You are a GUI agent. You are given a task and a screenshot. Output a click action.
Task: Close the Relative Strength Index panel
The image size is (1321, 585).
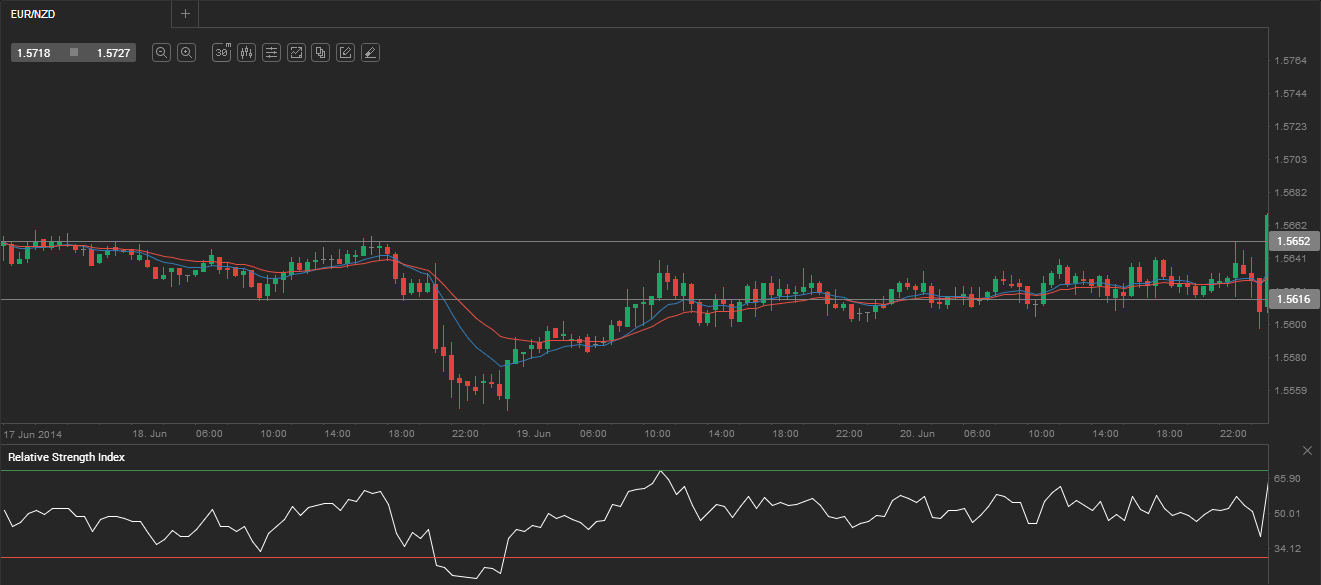coord(1307,451)
